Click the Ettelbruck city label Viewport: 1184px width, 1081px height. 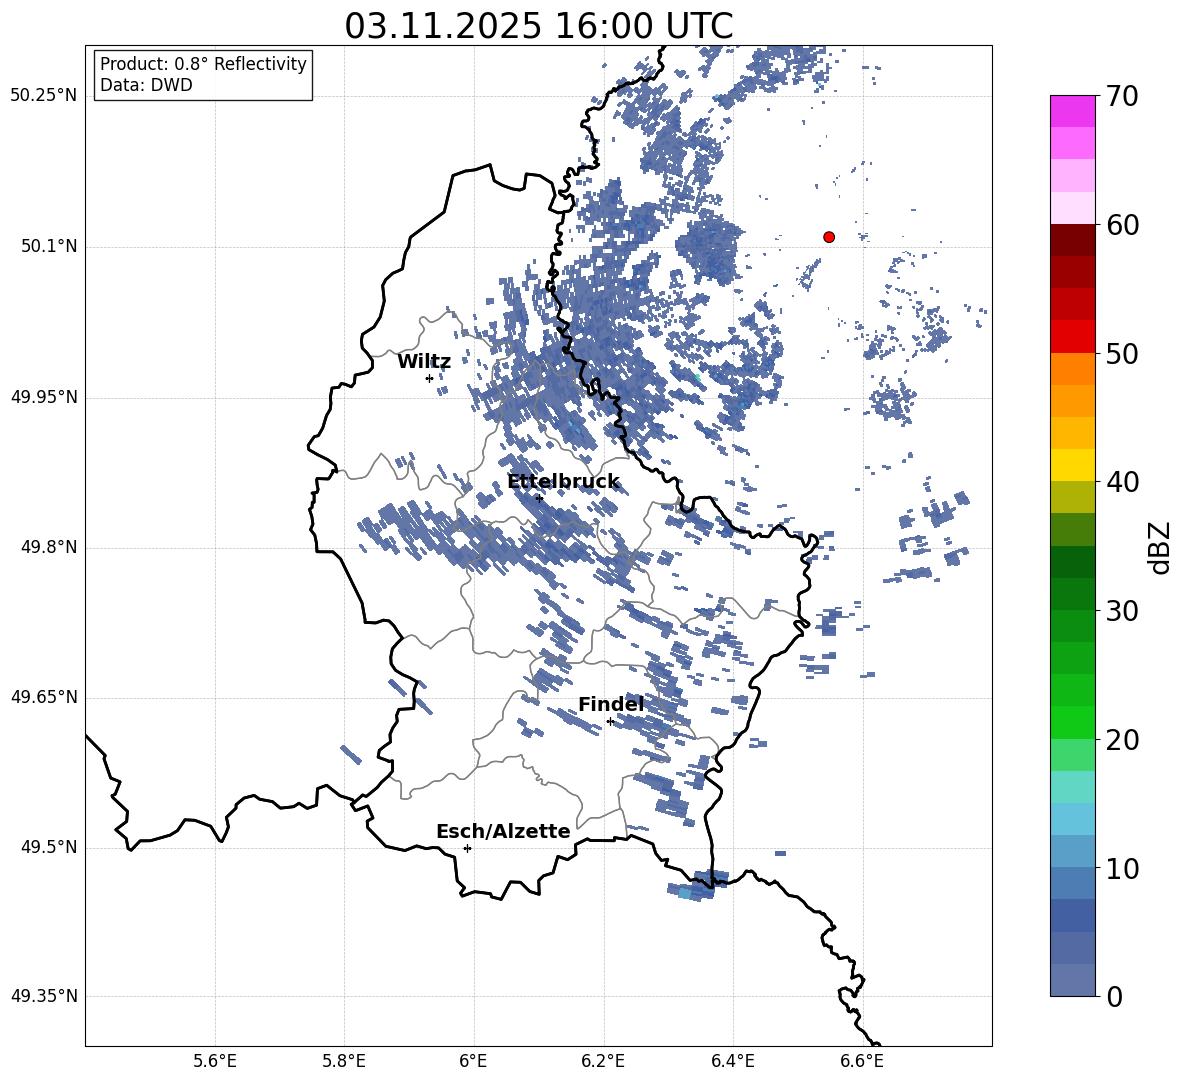(x=563, y=482)
